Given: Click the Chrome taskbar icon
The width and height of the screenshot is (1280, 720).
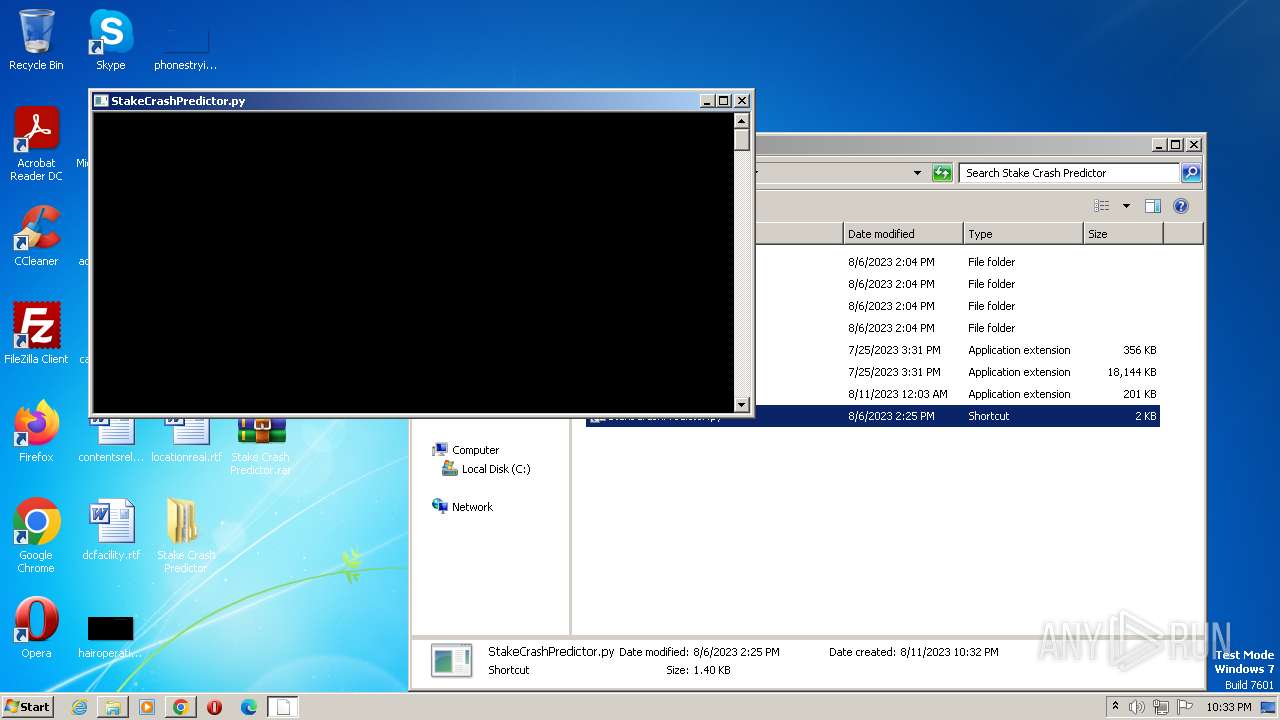Looking at the screenshot, I should 181,707.
